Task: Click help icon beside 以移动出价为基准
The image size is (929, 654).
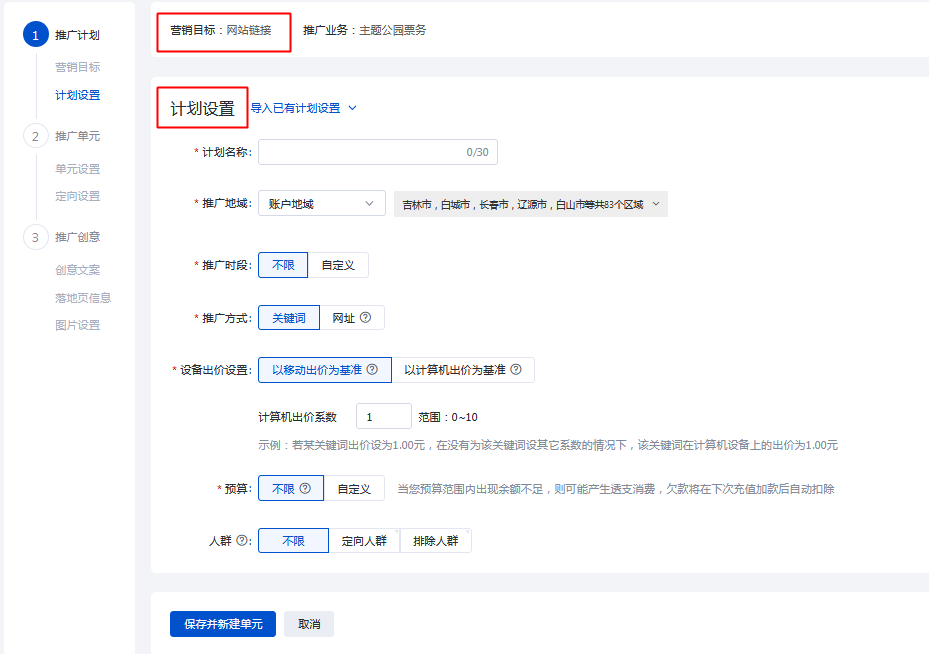Action: [x=372, y=369]
